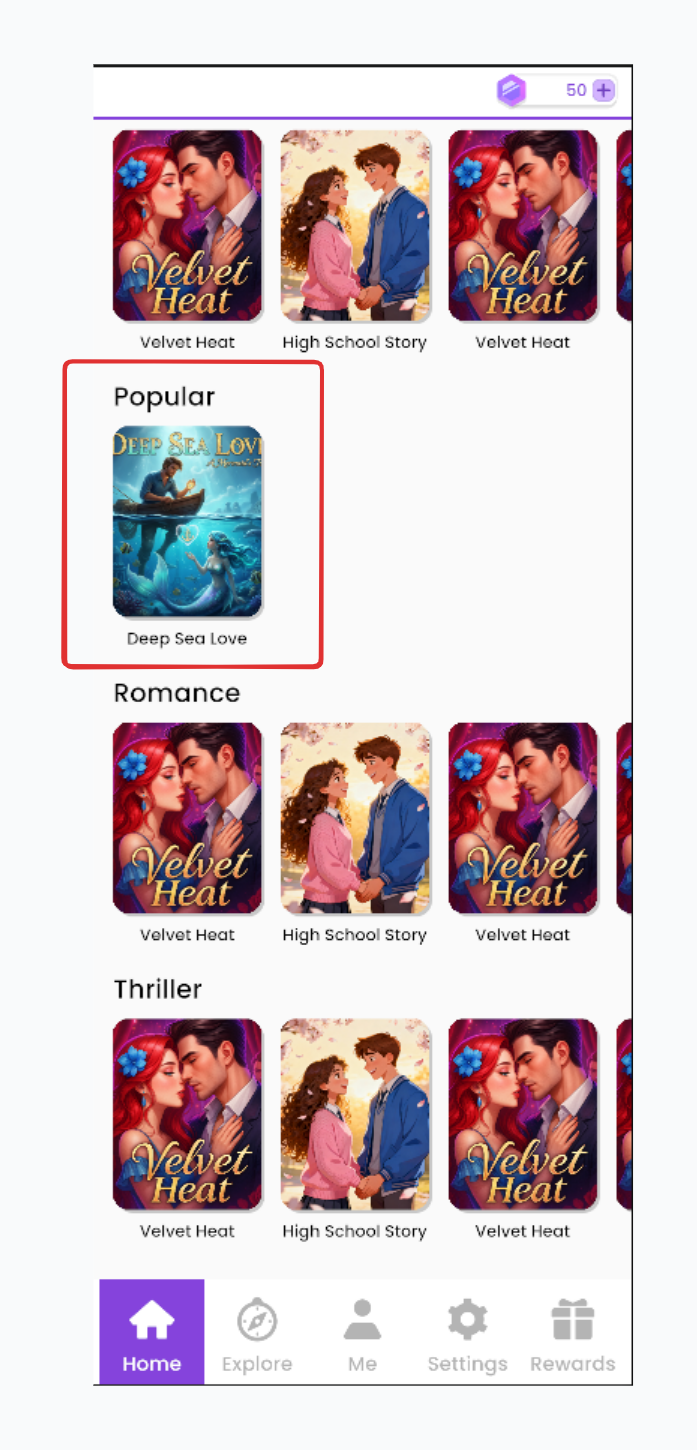697x1450 pixels.
Task: Select the Deep Sea Love title label
Action: click(x=187, y=638)
